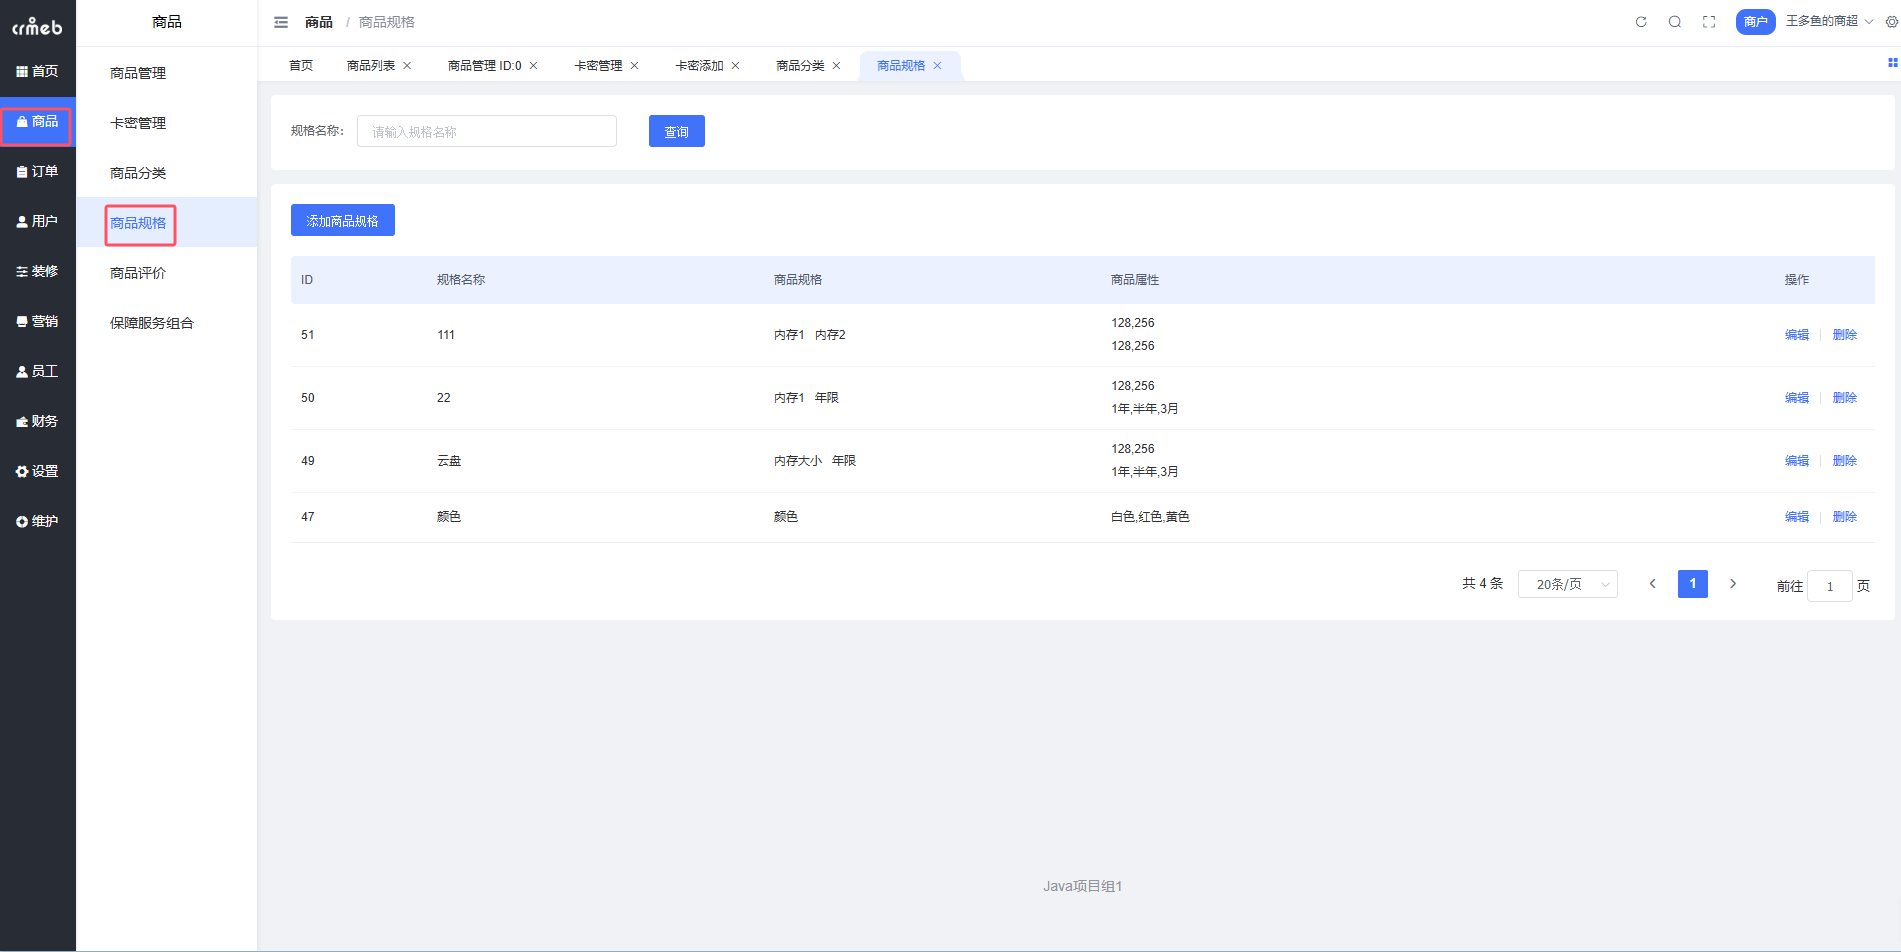
Task: Open the search icon in header
Action: (1675, 22)
